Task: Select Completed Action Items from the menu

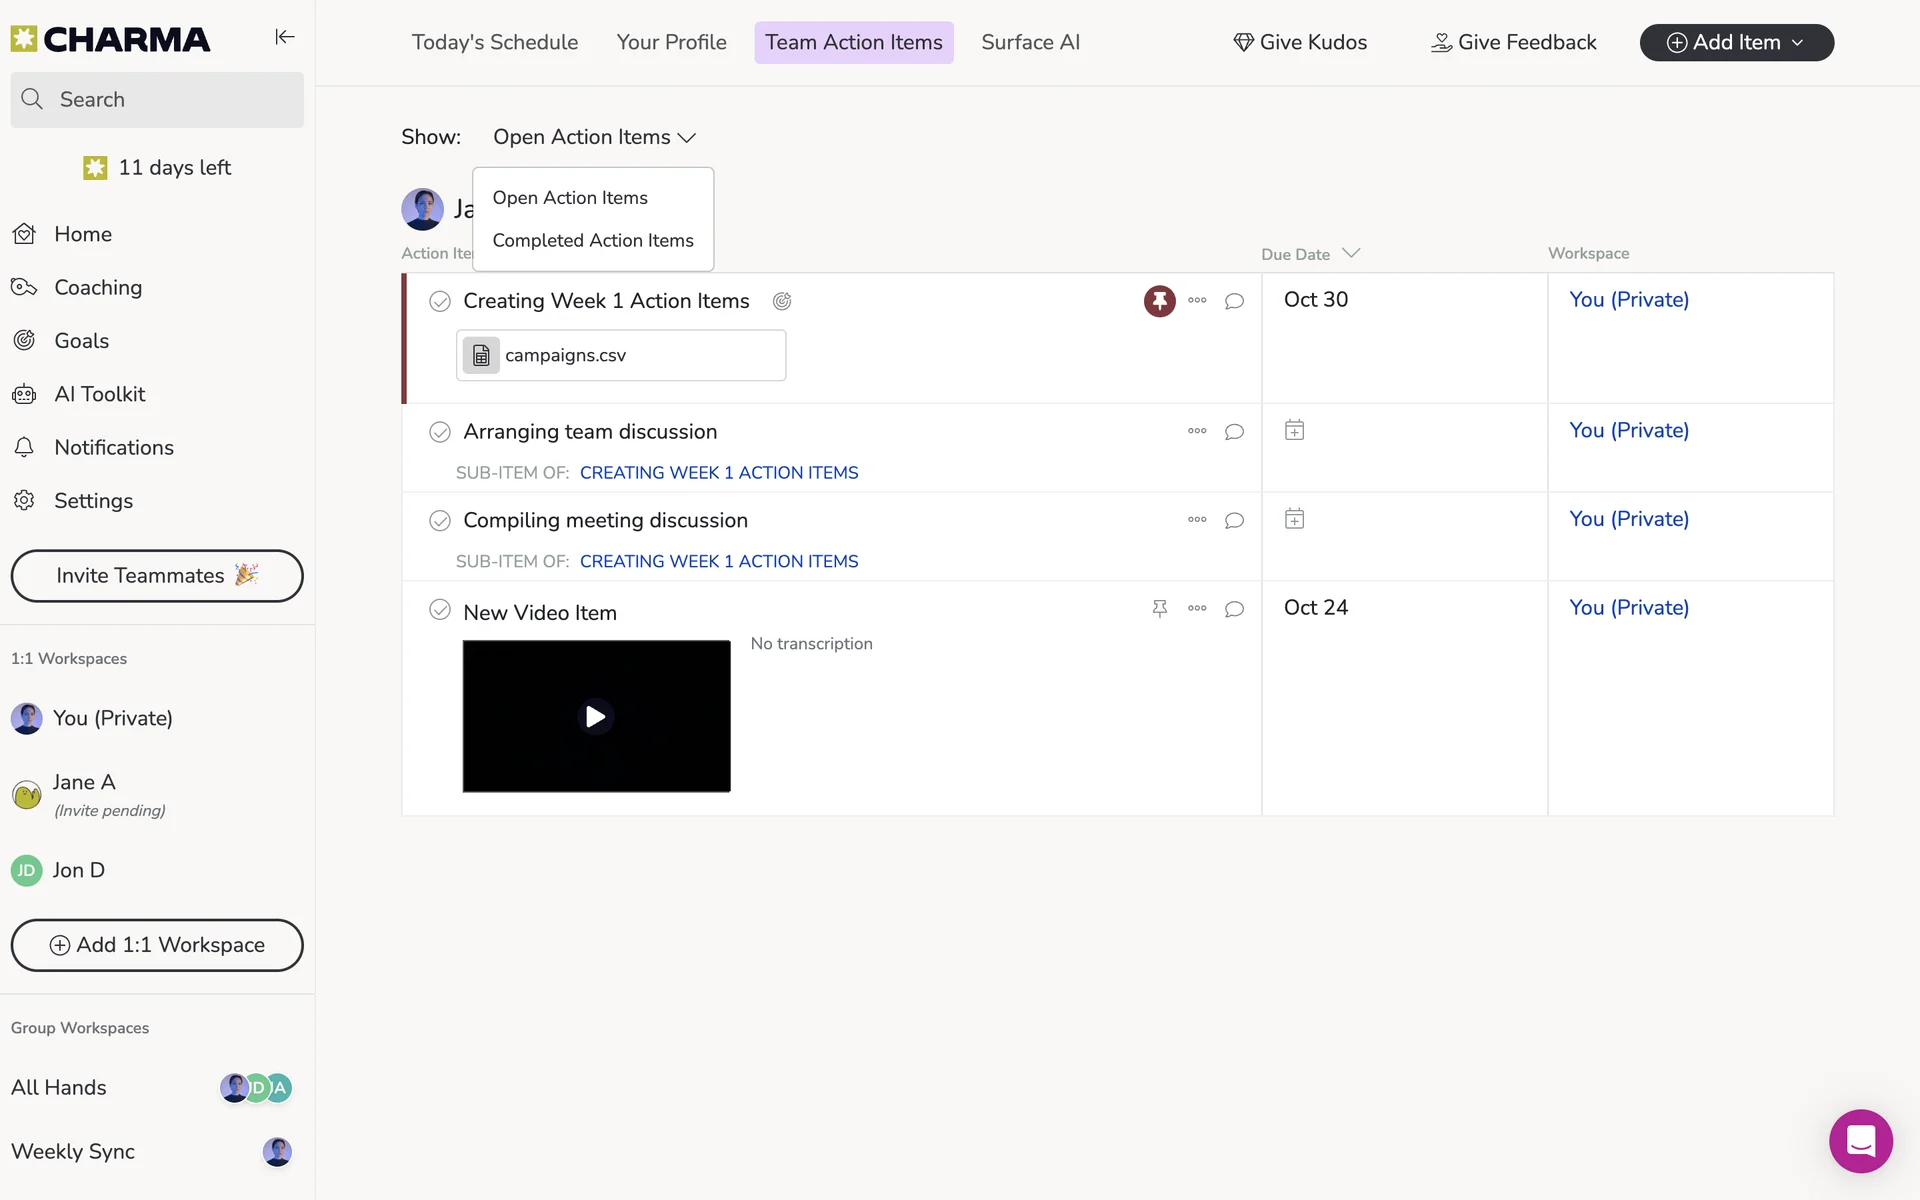Action: point(592,240)
